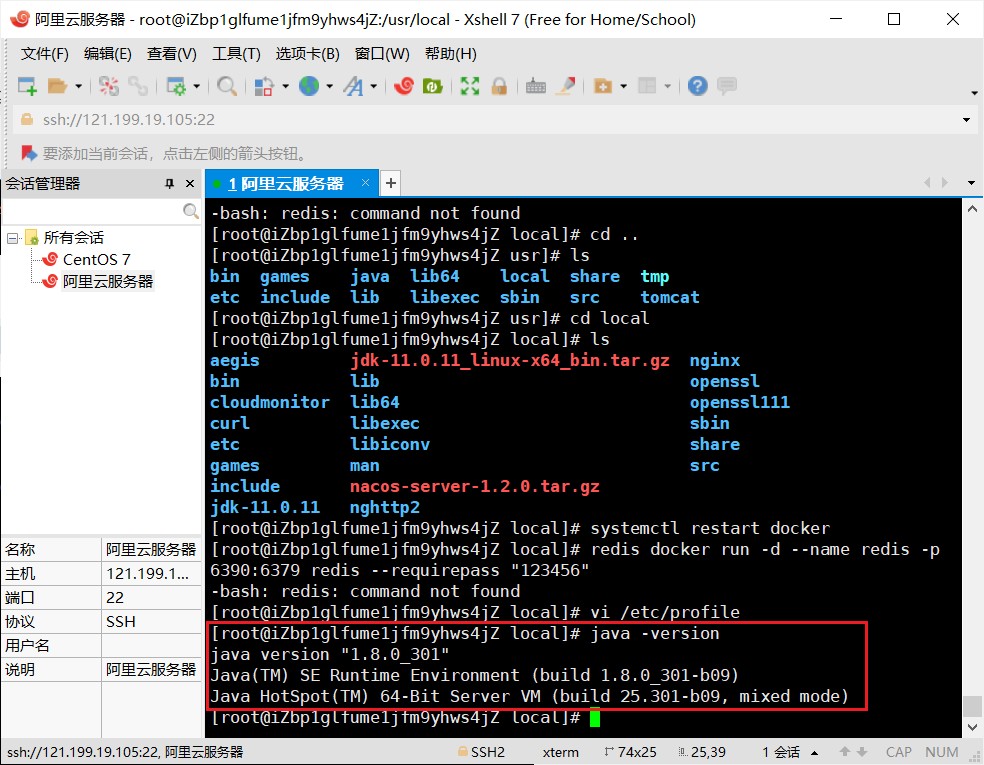Viewport: 984px width, 765px height.
Task: Click the scroll tabs right arrow
Action: point(944,183)
